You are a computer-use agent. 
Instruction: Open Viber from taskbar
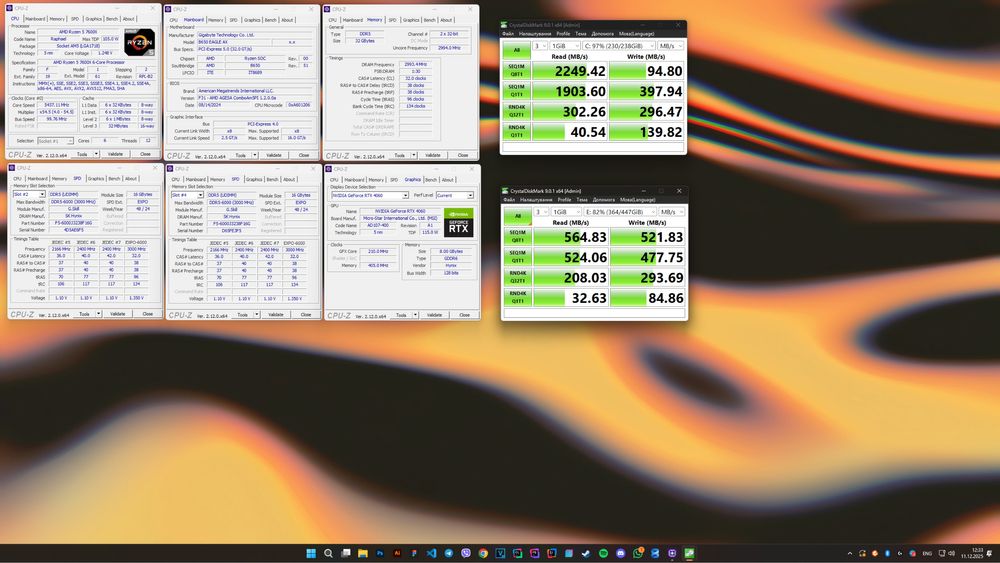click(x=466, y=553)
